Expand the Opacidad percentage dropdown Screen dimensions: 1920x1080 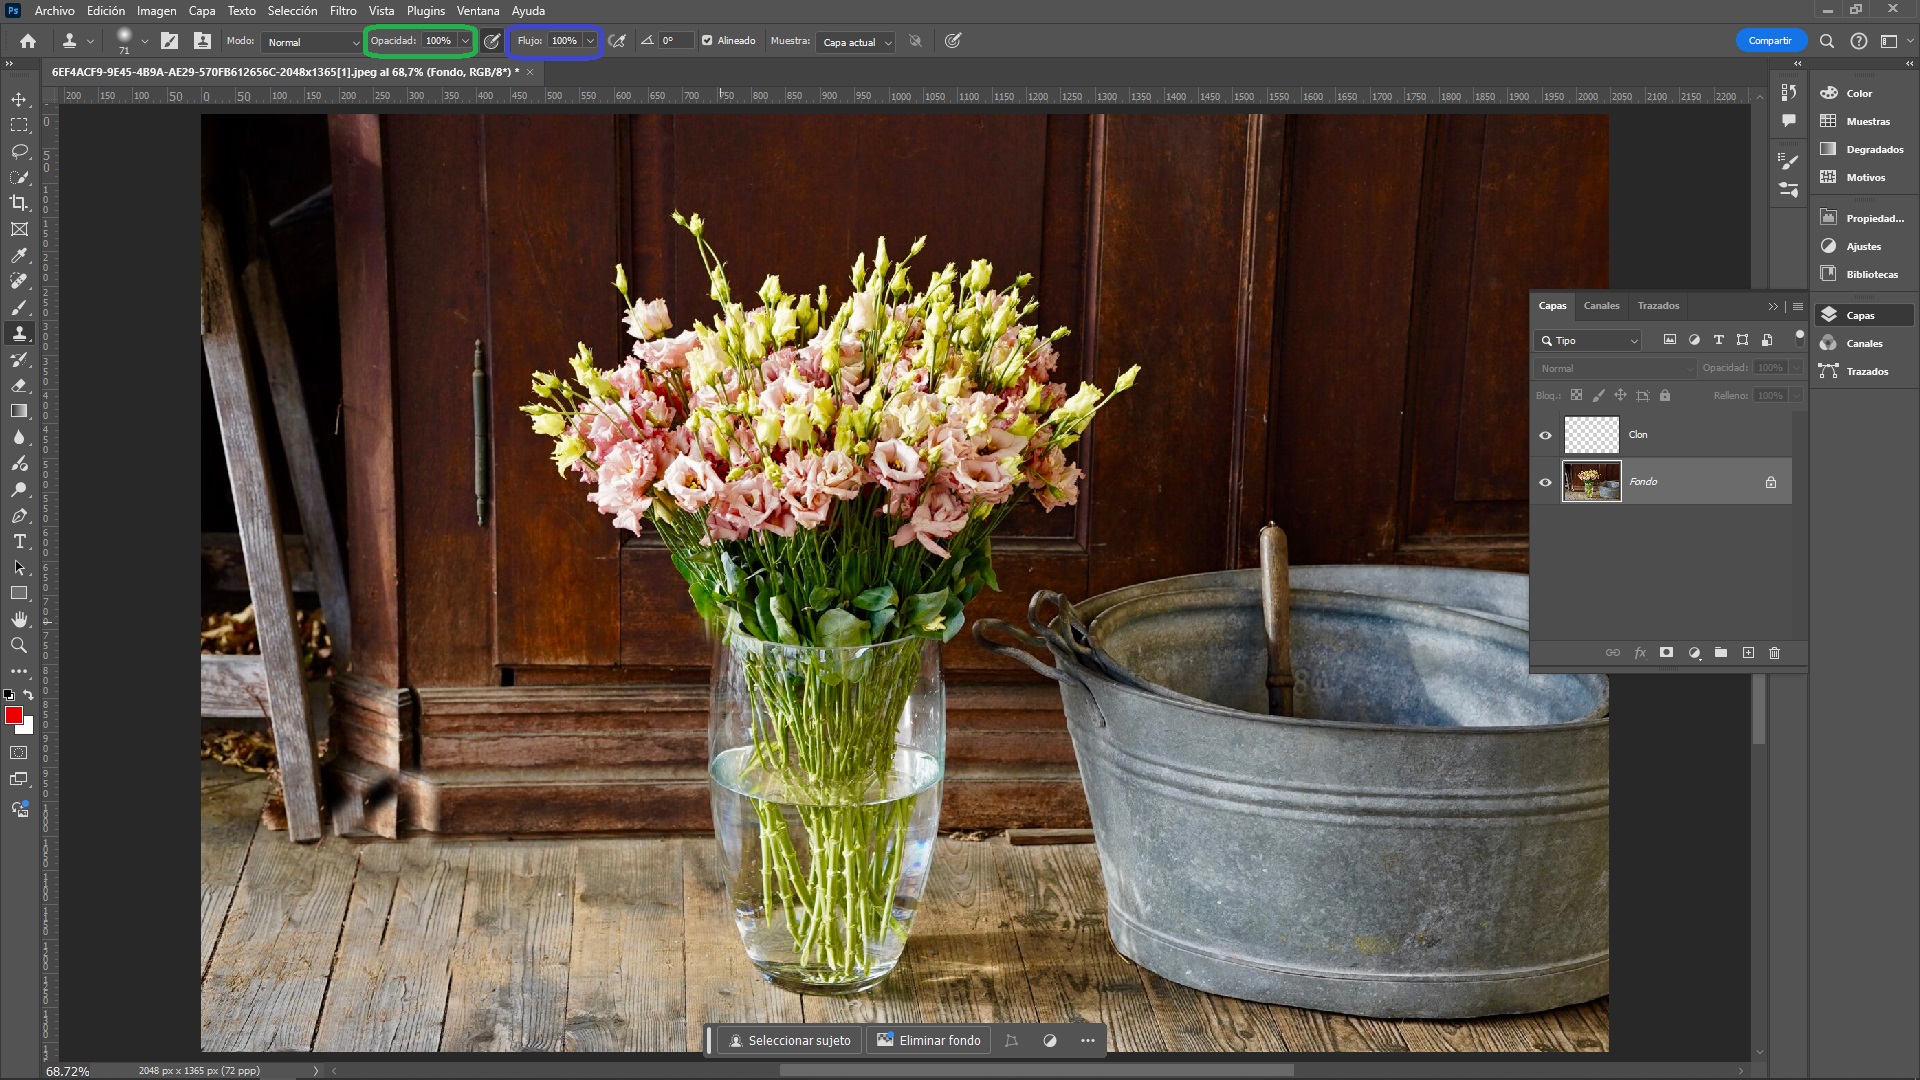(465, 41)
